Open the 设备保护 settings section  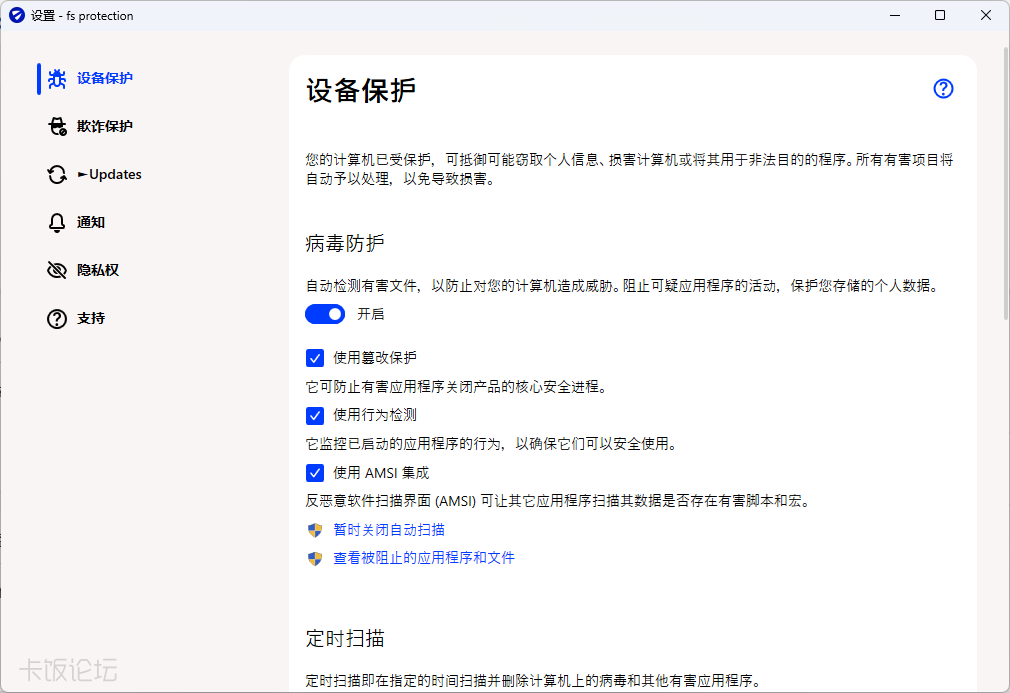(104, 79)
